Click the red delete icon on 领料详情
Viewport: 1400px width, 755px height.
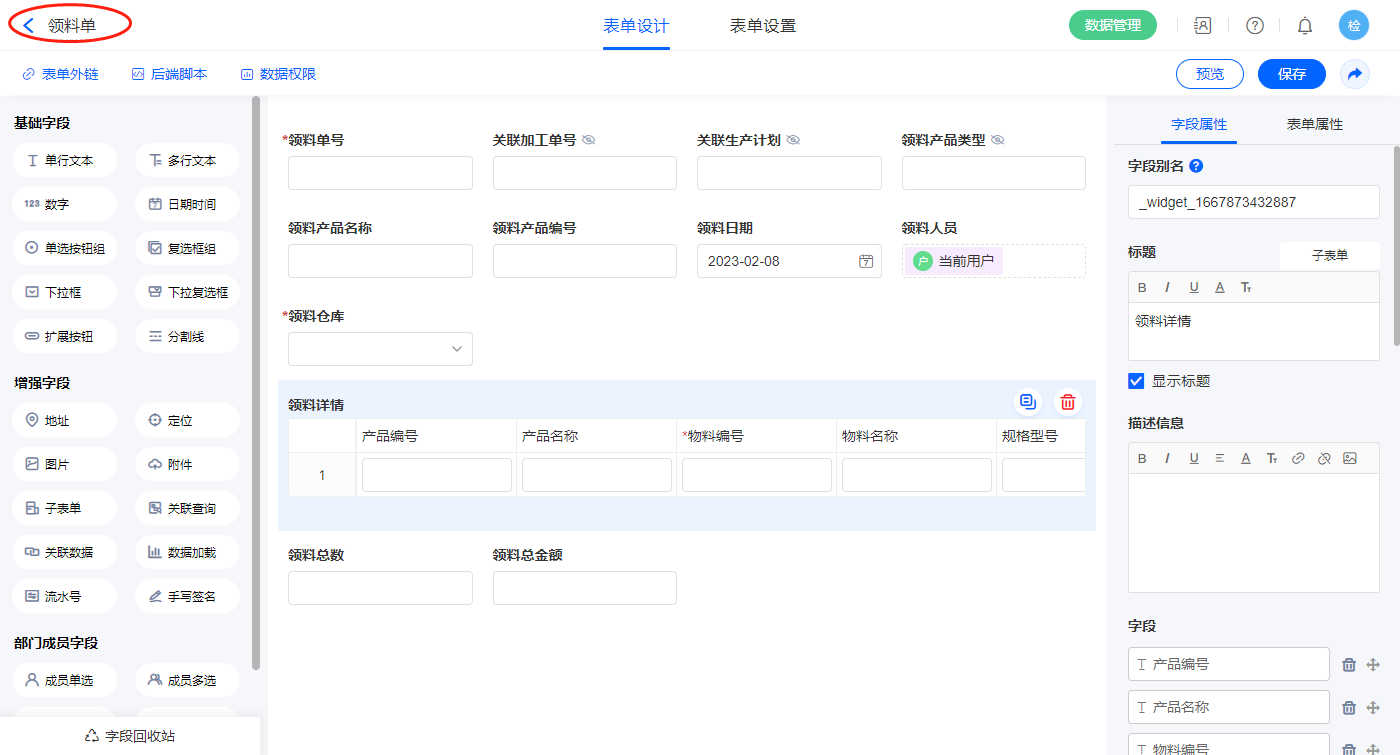pos(1068,402)
